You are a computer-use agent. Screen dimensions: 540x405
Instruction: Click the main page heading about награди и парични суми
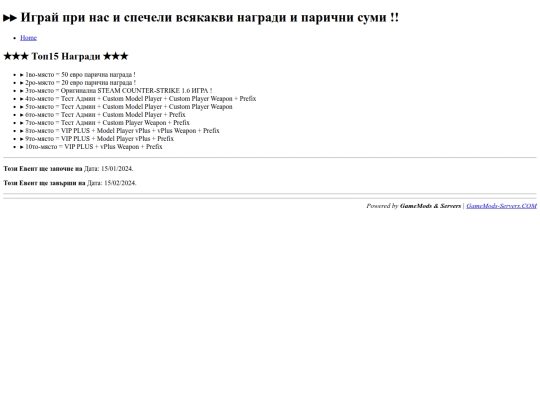(x=201, y=17)
